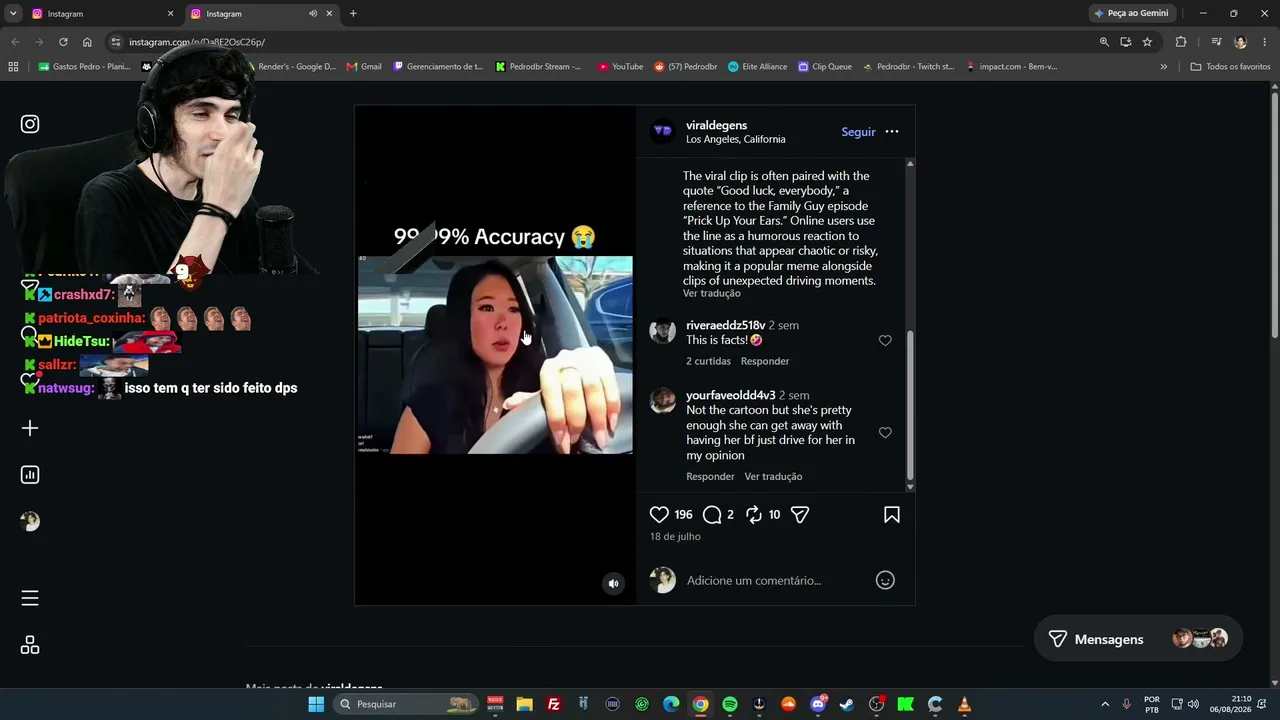Click Ver tradução under the post caption
This screenshot has width=1280, height=720.
pos(712,294)
